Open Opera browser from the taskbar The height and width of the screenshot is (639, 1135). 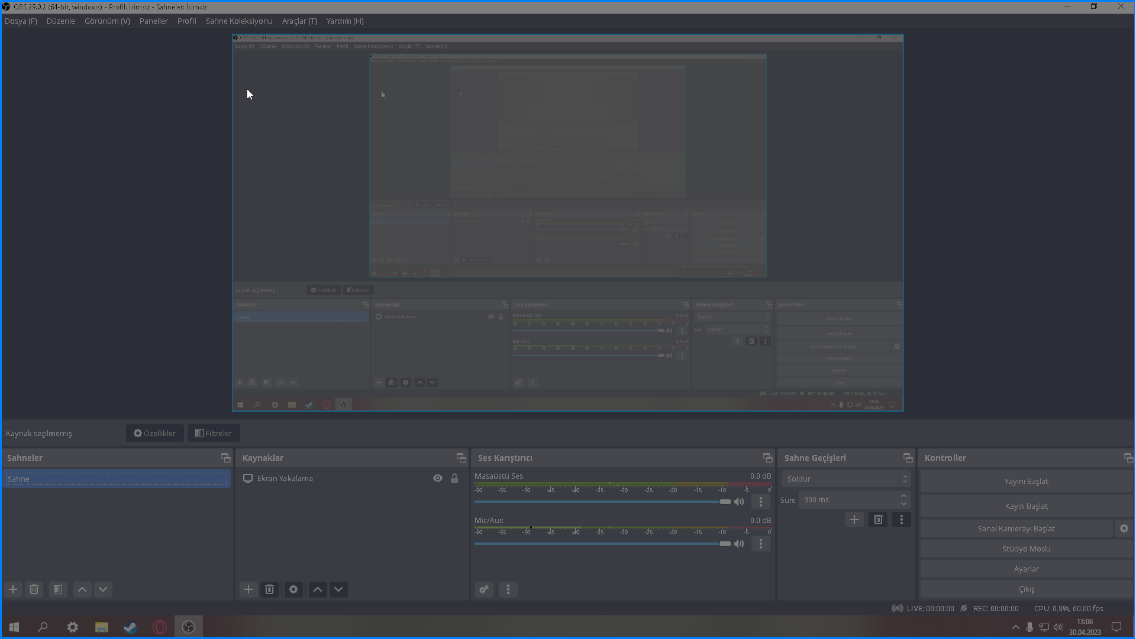(159, 627)
